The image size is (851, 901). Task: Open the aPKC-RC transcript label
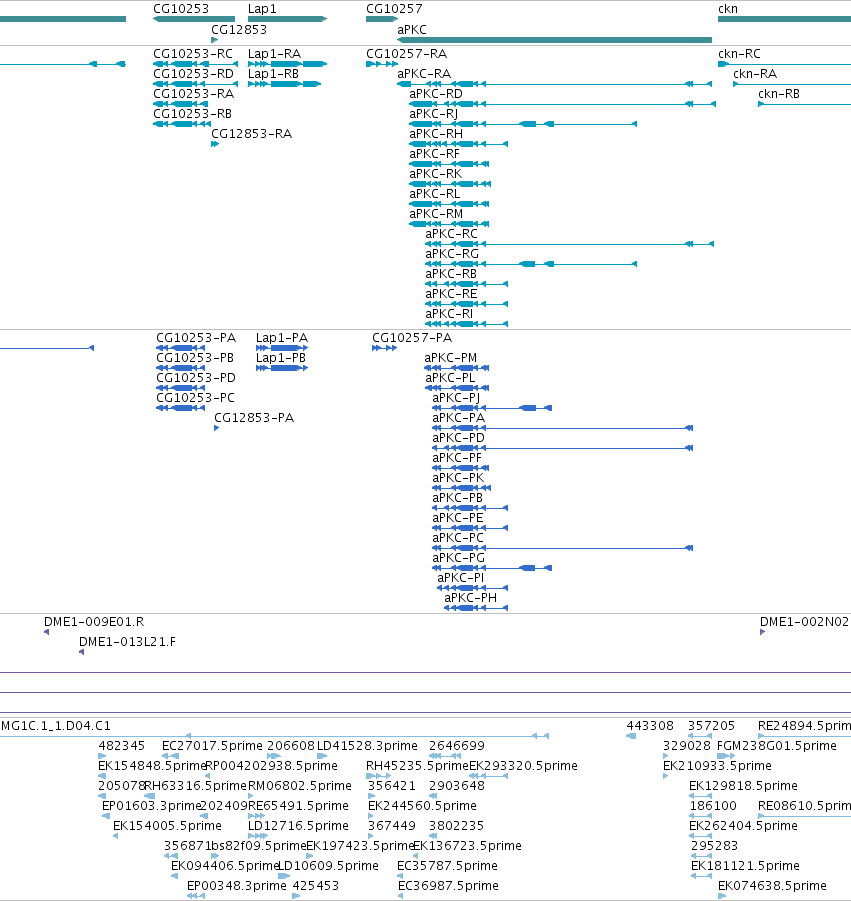point(452,234)
